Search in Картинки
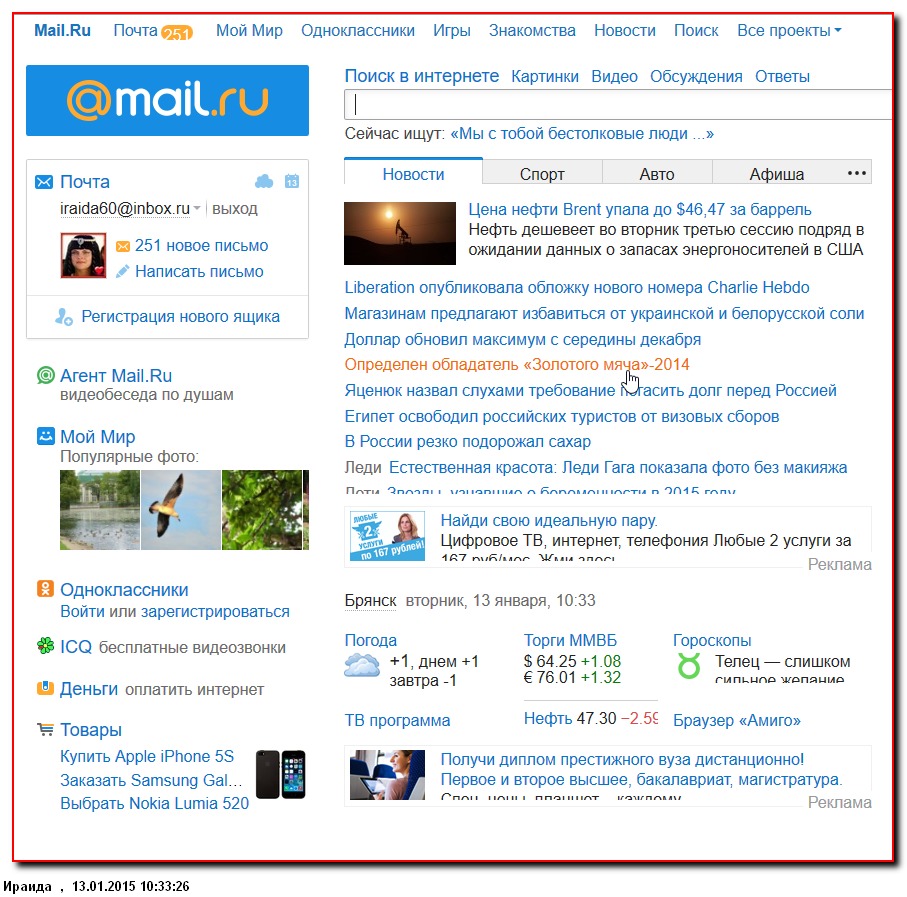 click(x=545, y=76)
